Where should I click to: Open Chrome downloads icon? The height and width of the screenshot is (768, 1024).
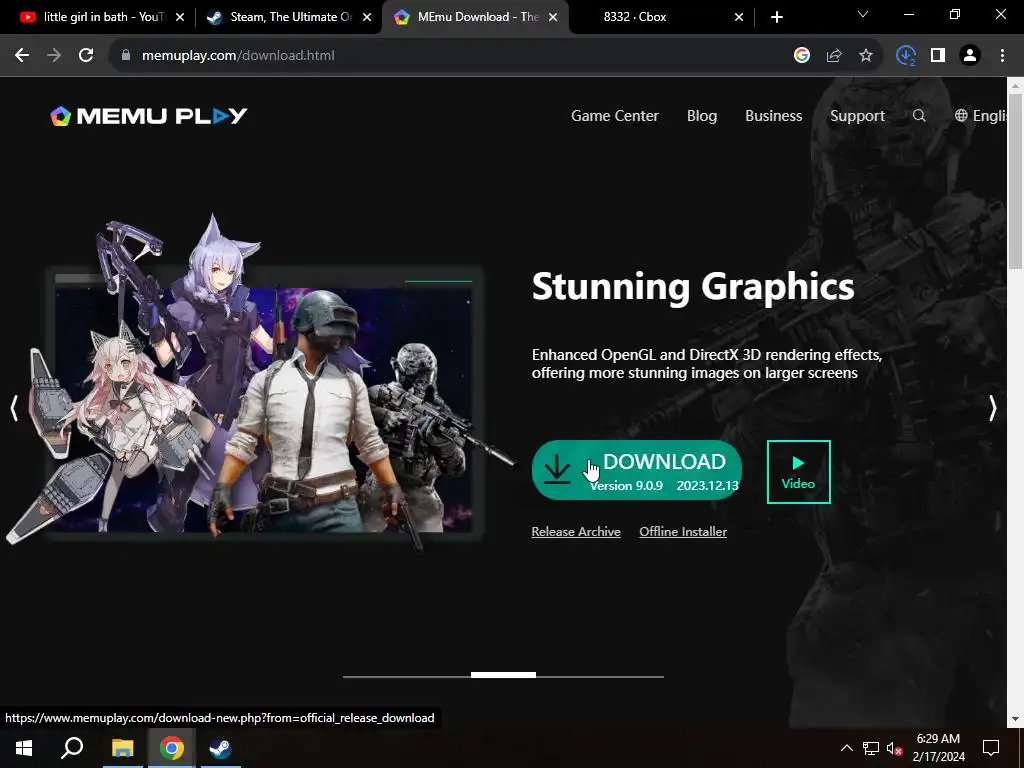pyautogui.click(x=906, y=56)
